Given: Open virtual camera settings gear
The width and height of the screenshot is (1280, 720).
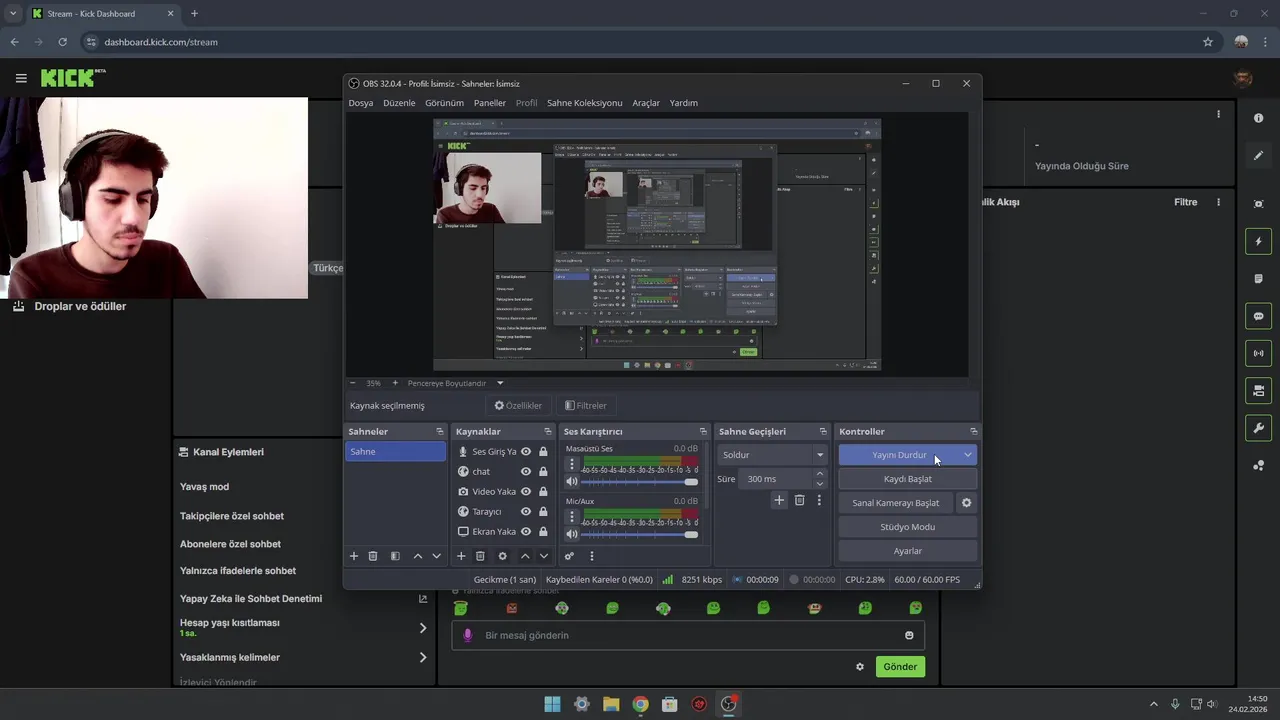Looking at the screenshot, I should click(966, 503).
